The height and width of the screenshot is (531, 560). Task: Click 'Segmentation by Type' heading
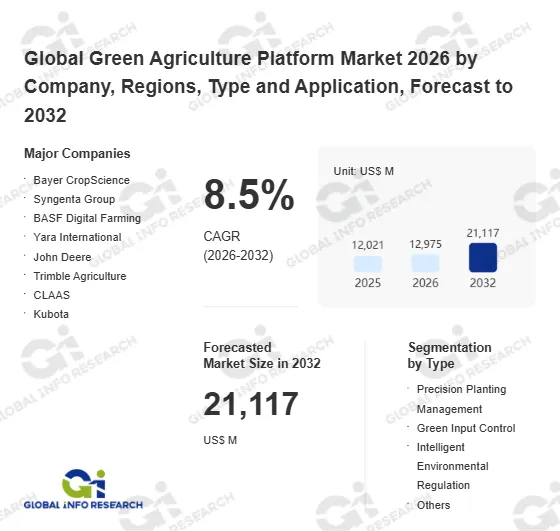point(450,355)
